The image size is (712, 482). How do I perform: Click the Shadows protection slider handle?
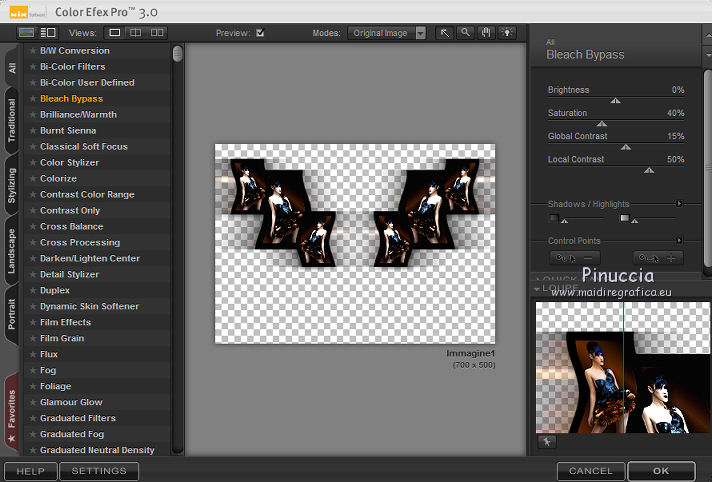pos(564,221)
